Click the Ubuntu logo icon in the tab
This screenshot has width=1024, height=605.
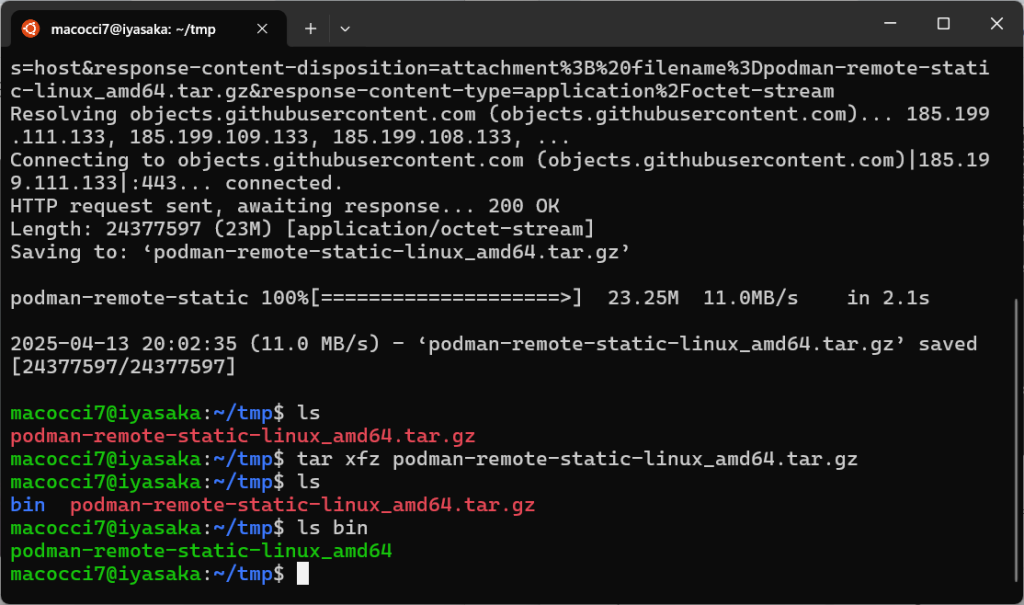30,29
